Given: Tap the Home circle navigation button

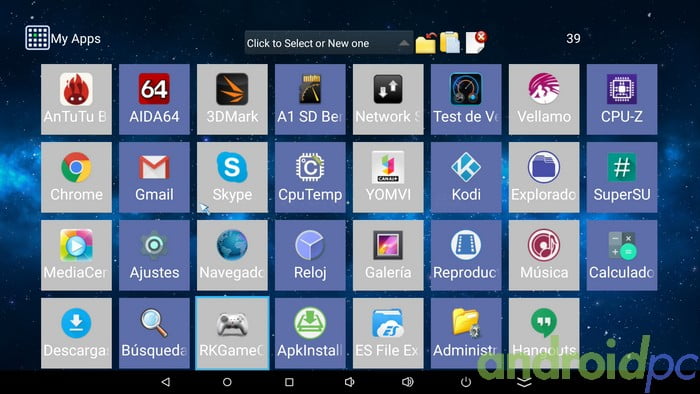Looking at the screenshot, I should 227,382.
